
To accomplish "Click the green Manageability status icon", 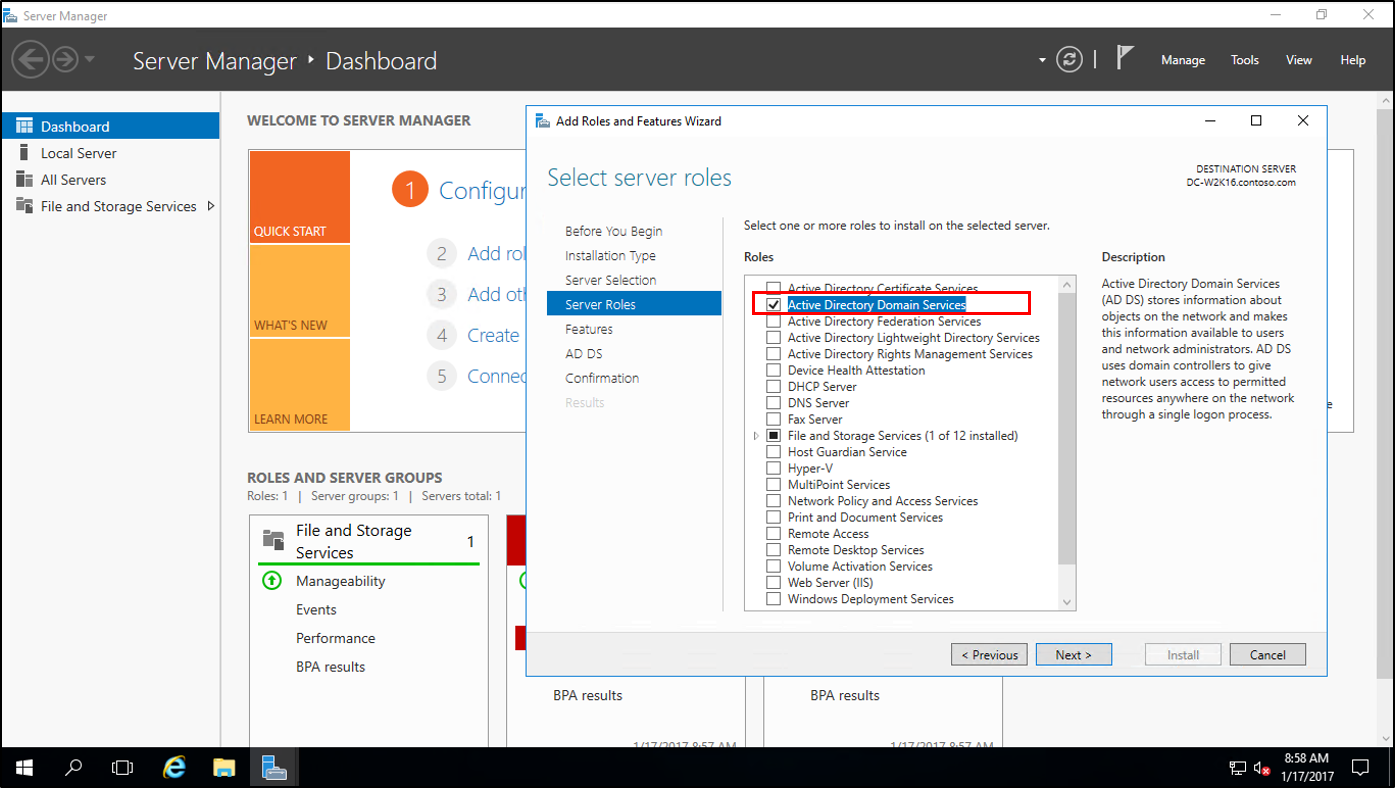I will tap(272, 581).
